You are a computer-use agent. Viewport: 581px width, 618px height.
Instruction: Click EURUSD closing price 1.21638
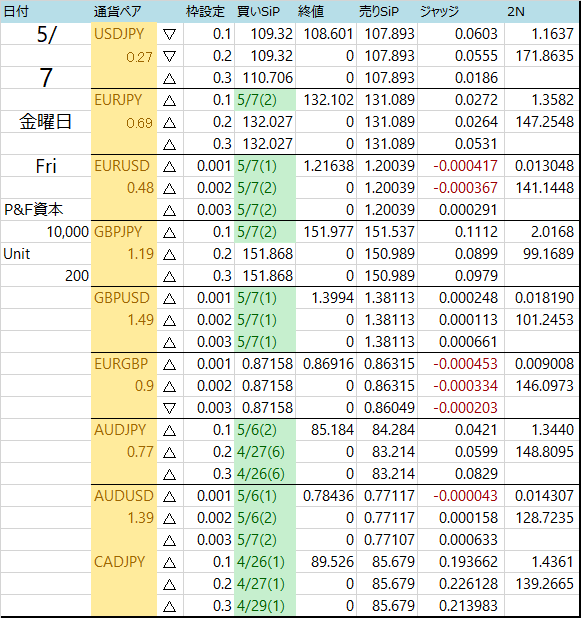328,166
